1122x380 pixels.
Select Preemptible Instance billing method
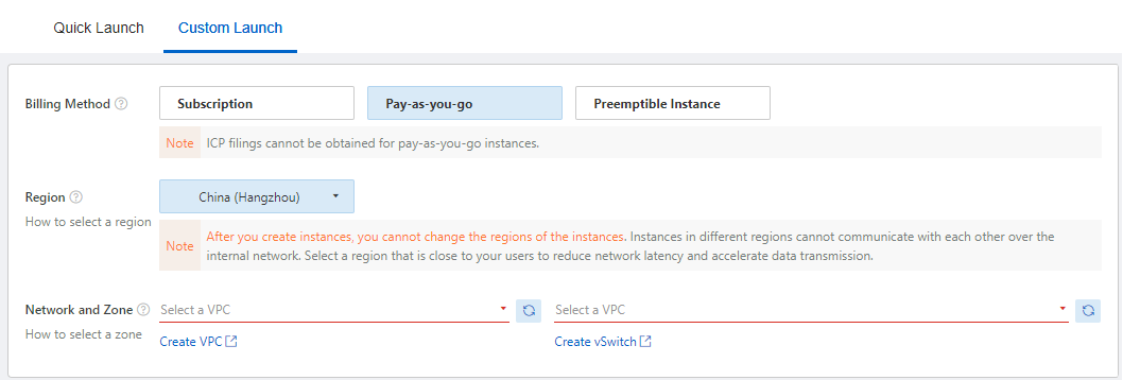[x=673, y=103]
